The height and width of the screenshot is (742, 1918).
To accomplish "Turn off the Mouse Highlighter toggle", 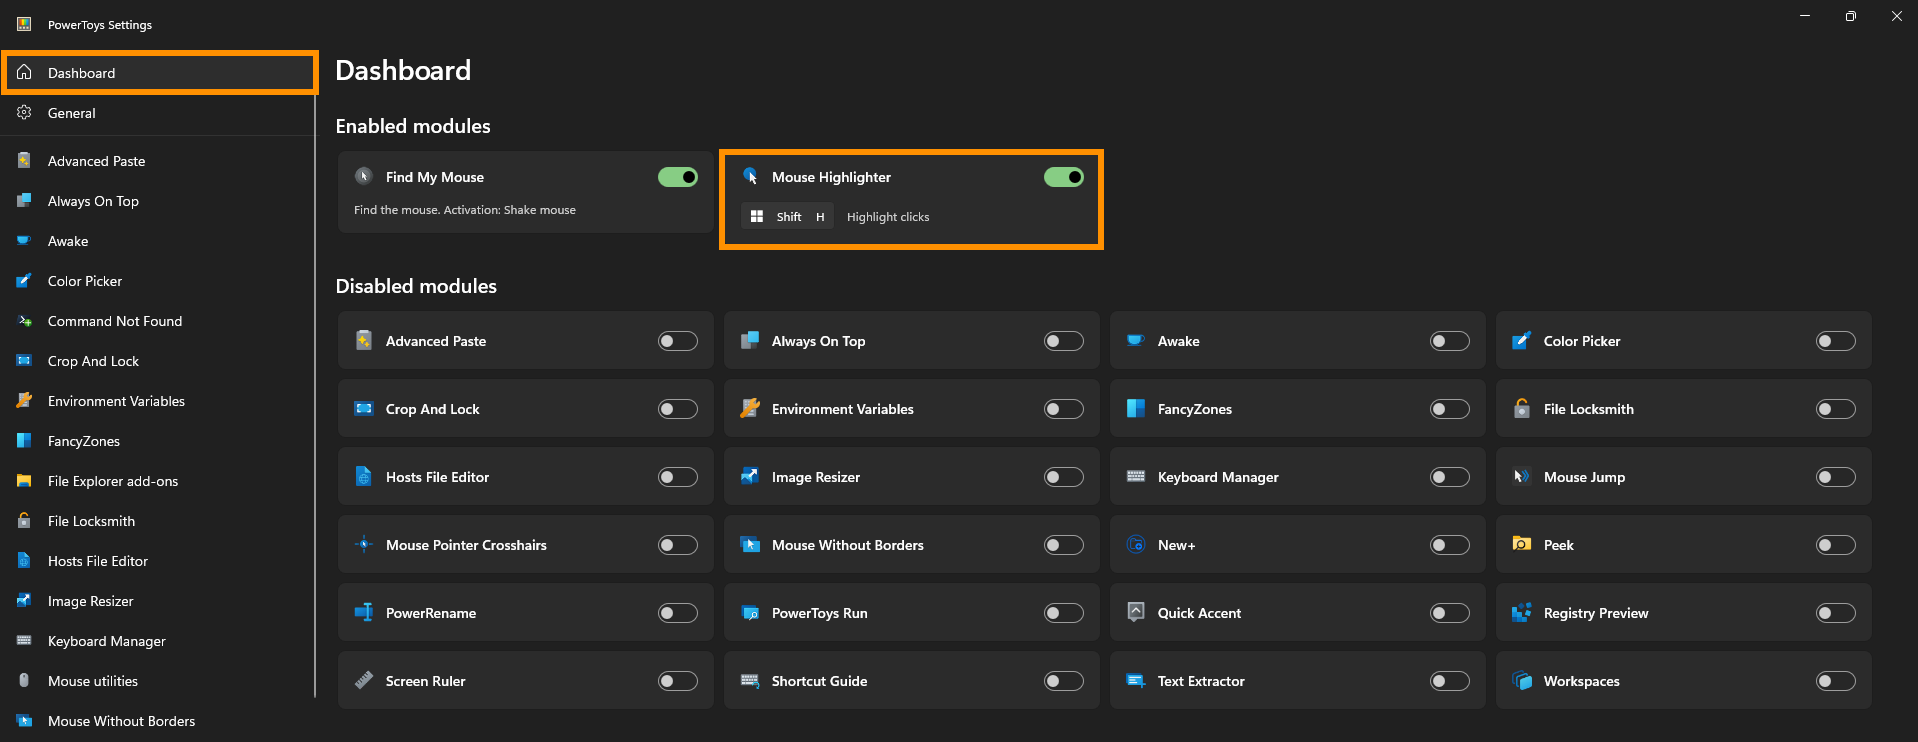I will [1064, 177].
